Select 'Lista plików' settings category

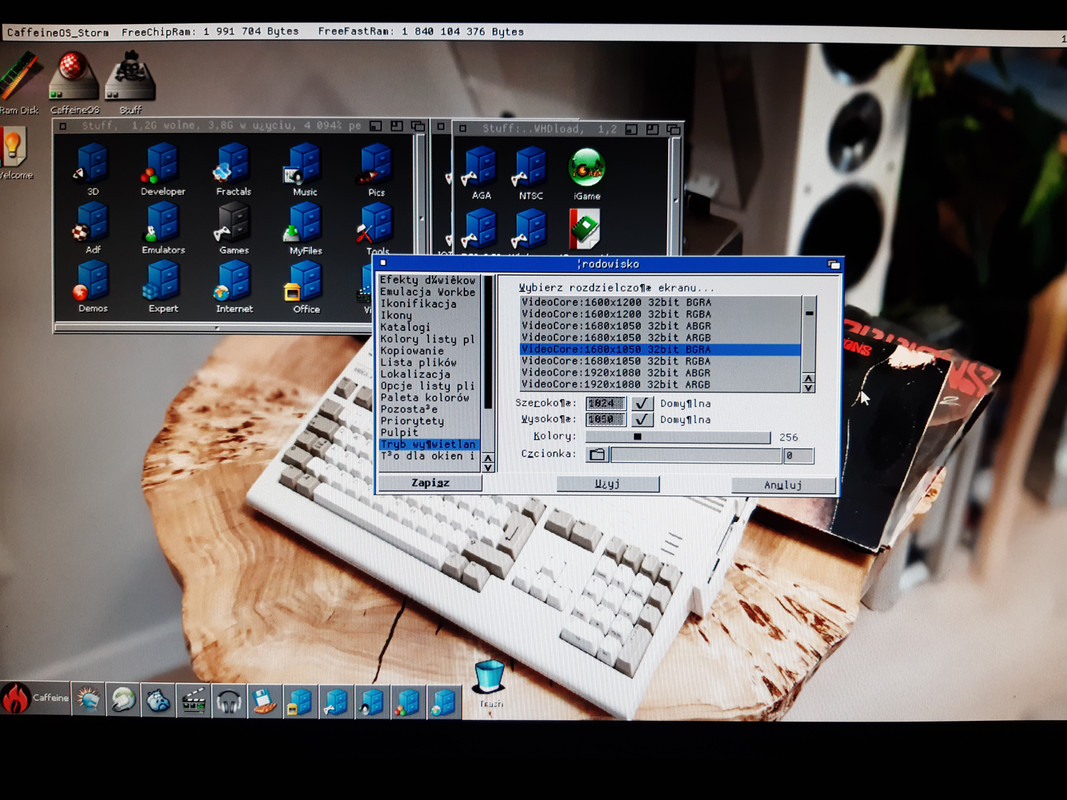[x=428, y=363]
